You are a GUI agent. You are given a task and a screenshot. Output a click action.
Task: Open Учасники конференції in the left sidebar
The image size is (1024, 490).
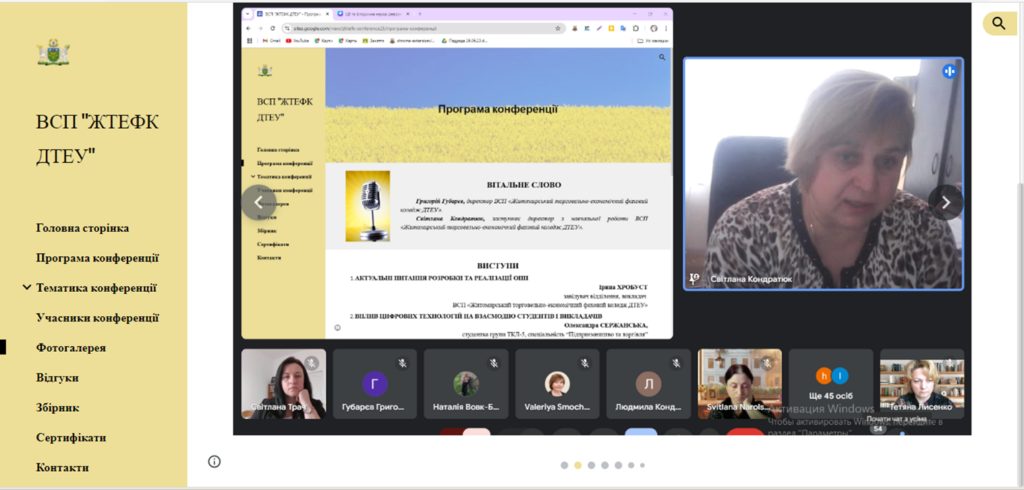[97, 318]
